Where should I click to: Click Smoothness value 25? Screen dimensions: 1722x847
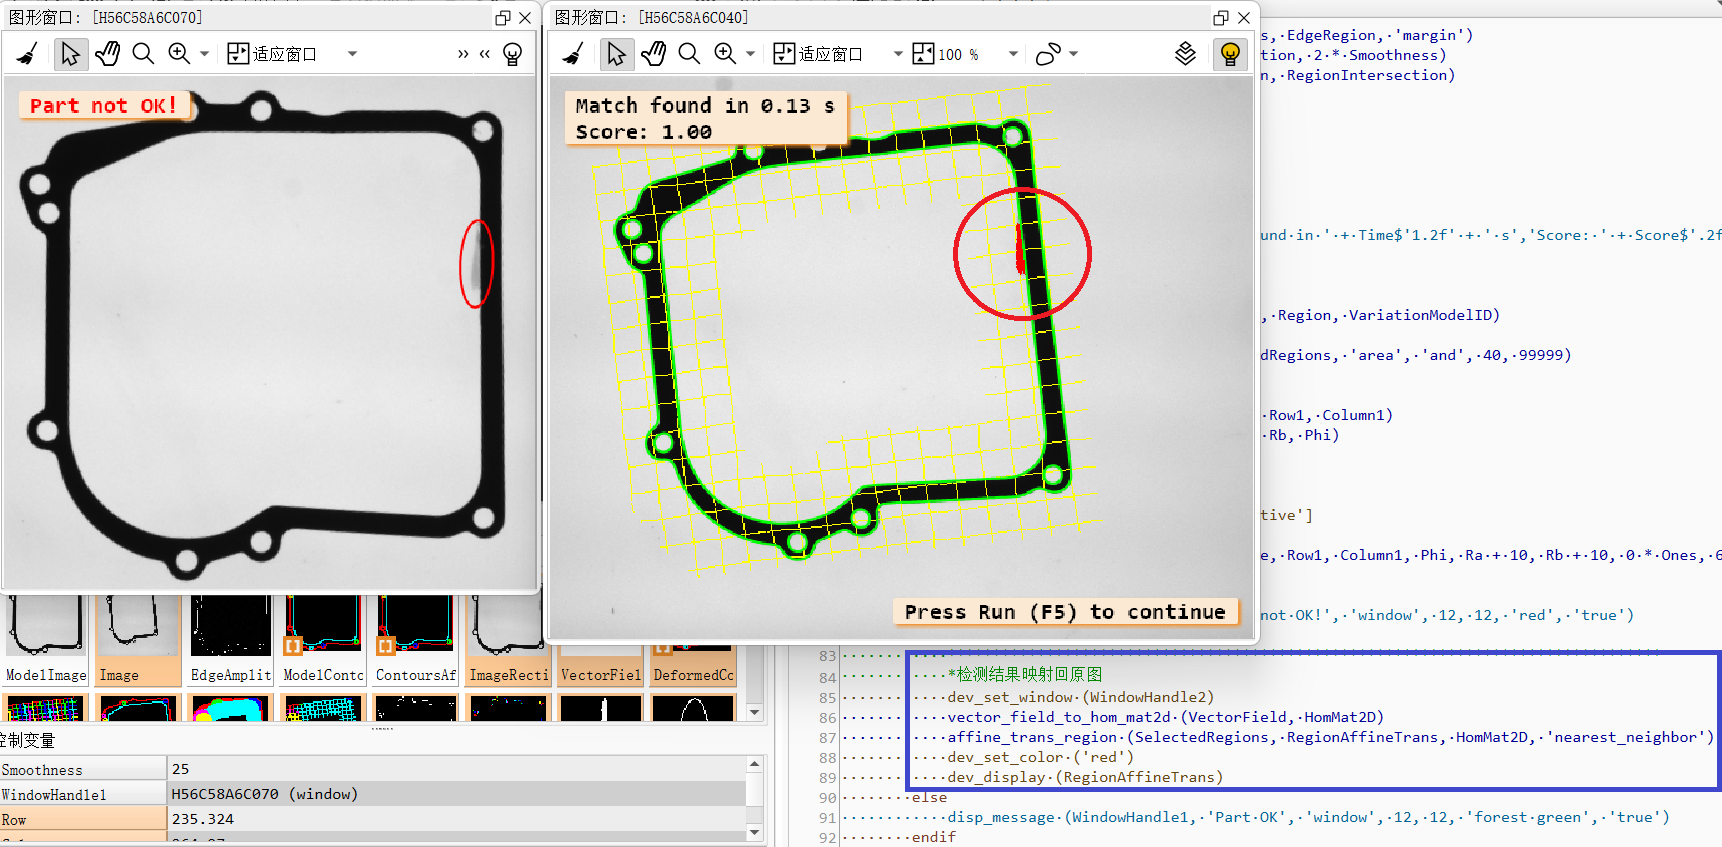click(x=456, y=769)
